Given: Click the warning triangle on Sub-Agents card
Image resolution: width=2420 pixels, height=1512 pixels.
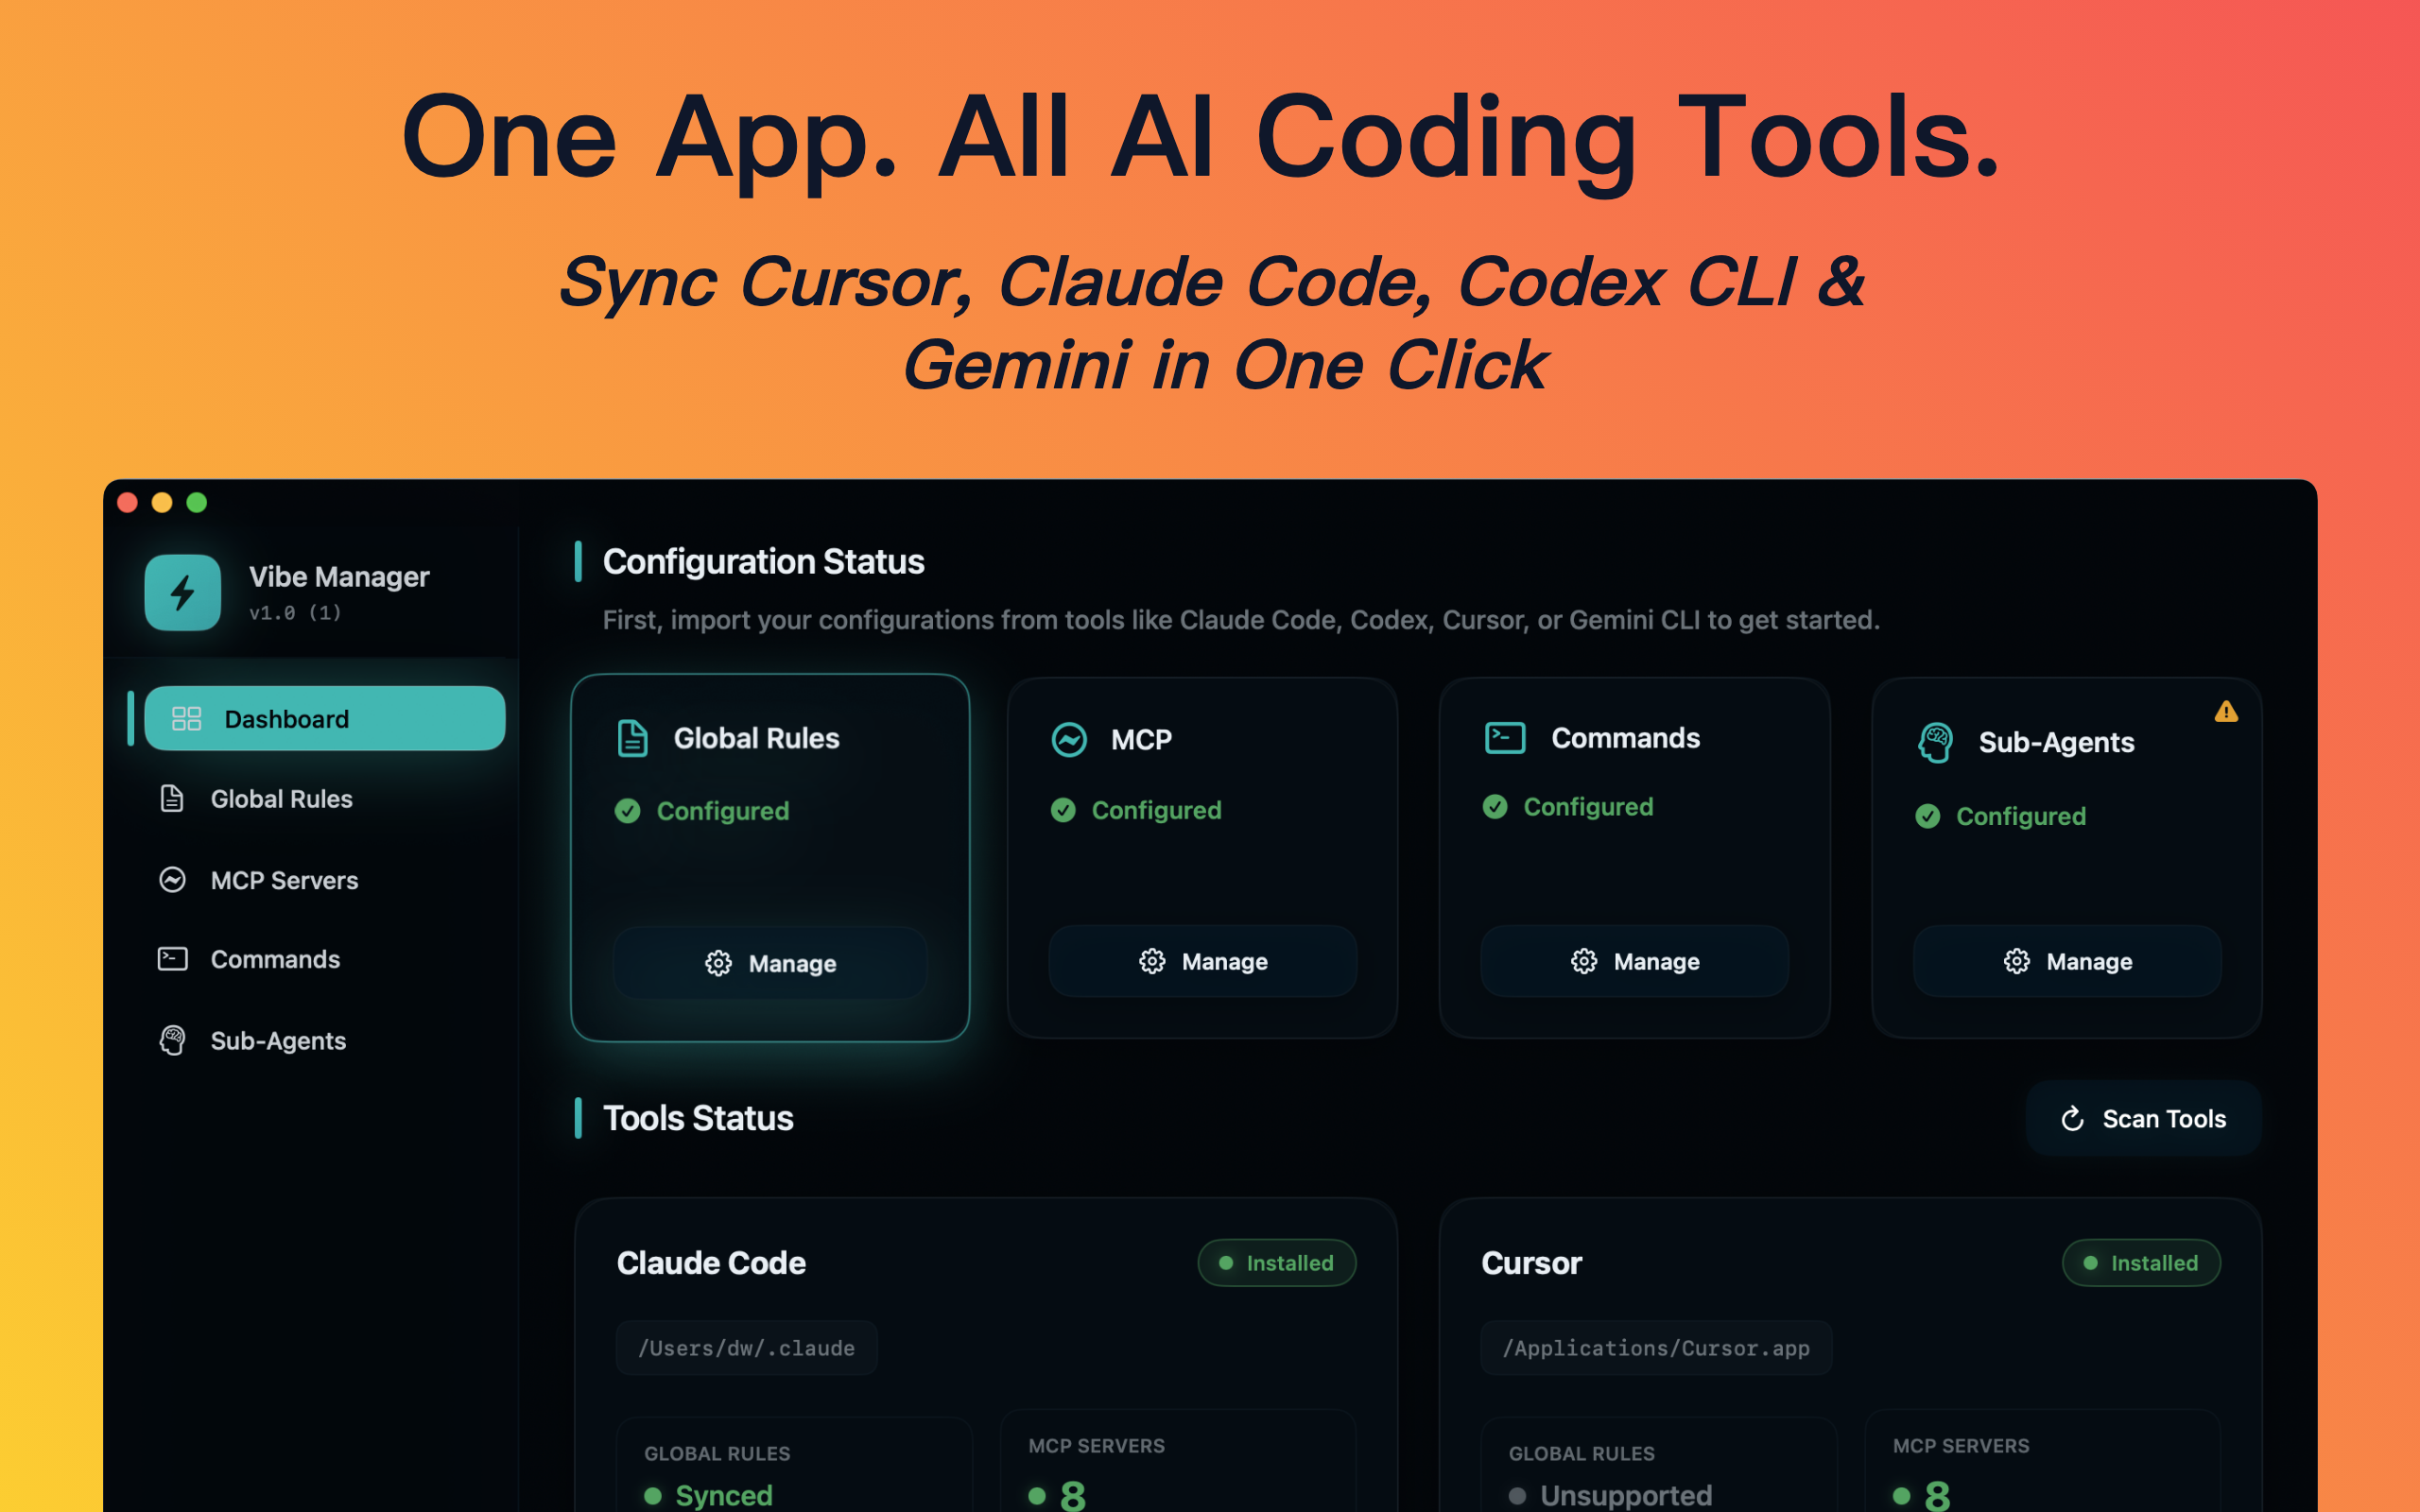Looking at the screenshot, I should 2225,712.
